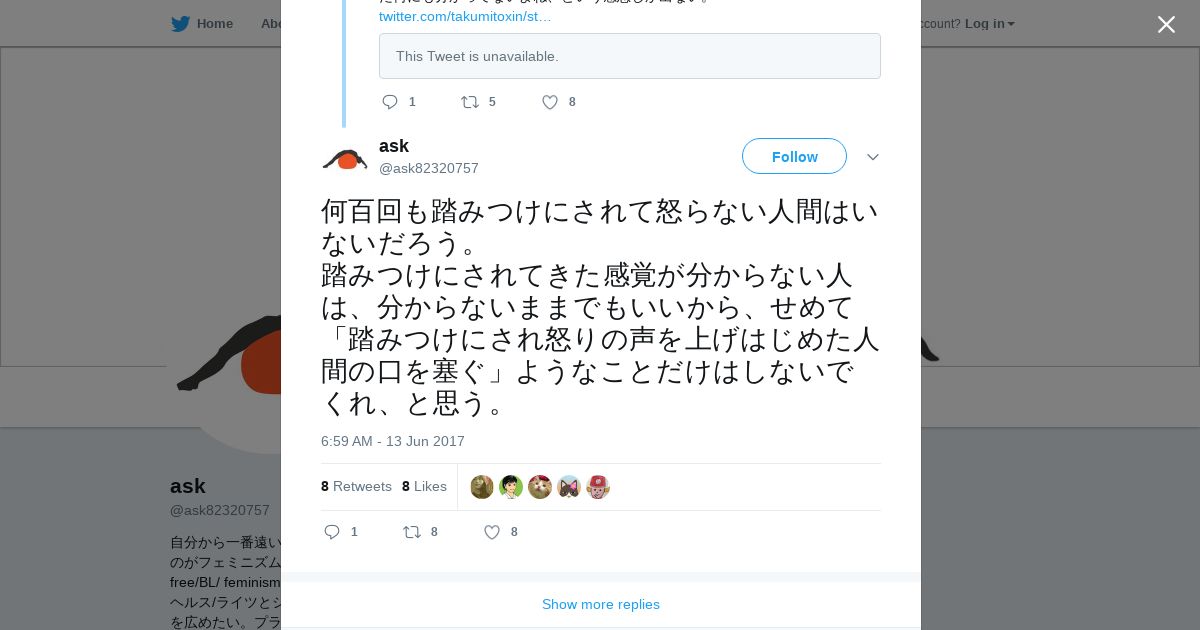The image size is (1200, 630).
Task: Open the first liker's avatar
Action: [x=482, y=487]
